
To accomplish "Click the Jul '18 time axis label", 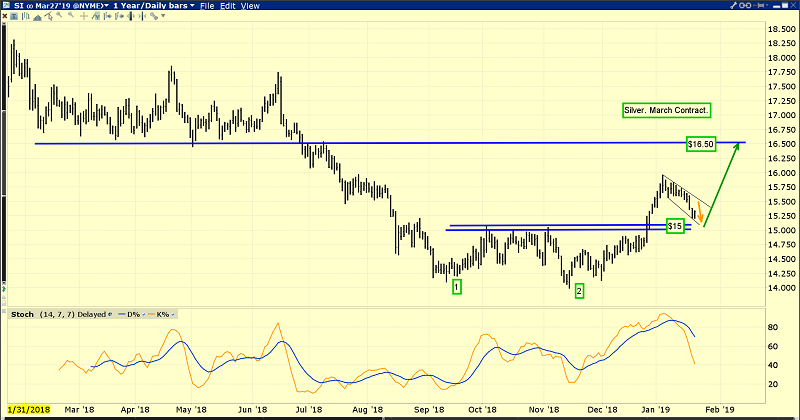I will tap(309, 410).
